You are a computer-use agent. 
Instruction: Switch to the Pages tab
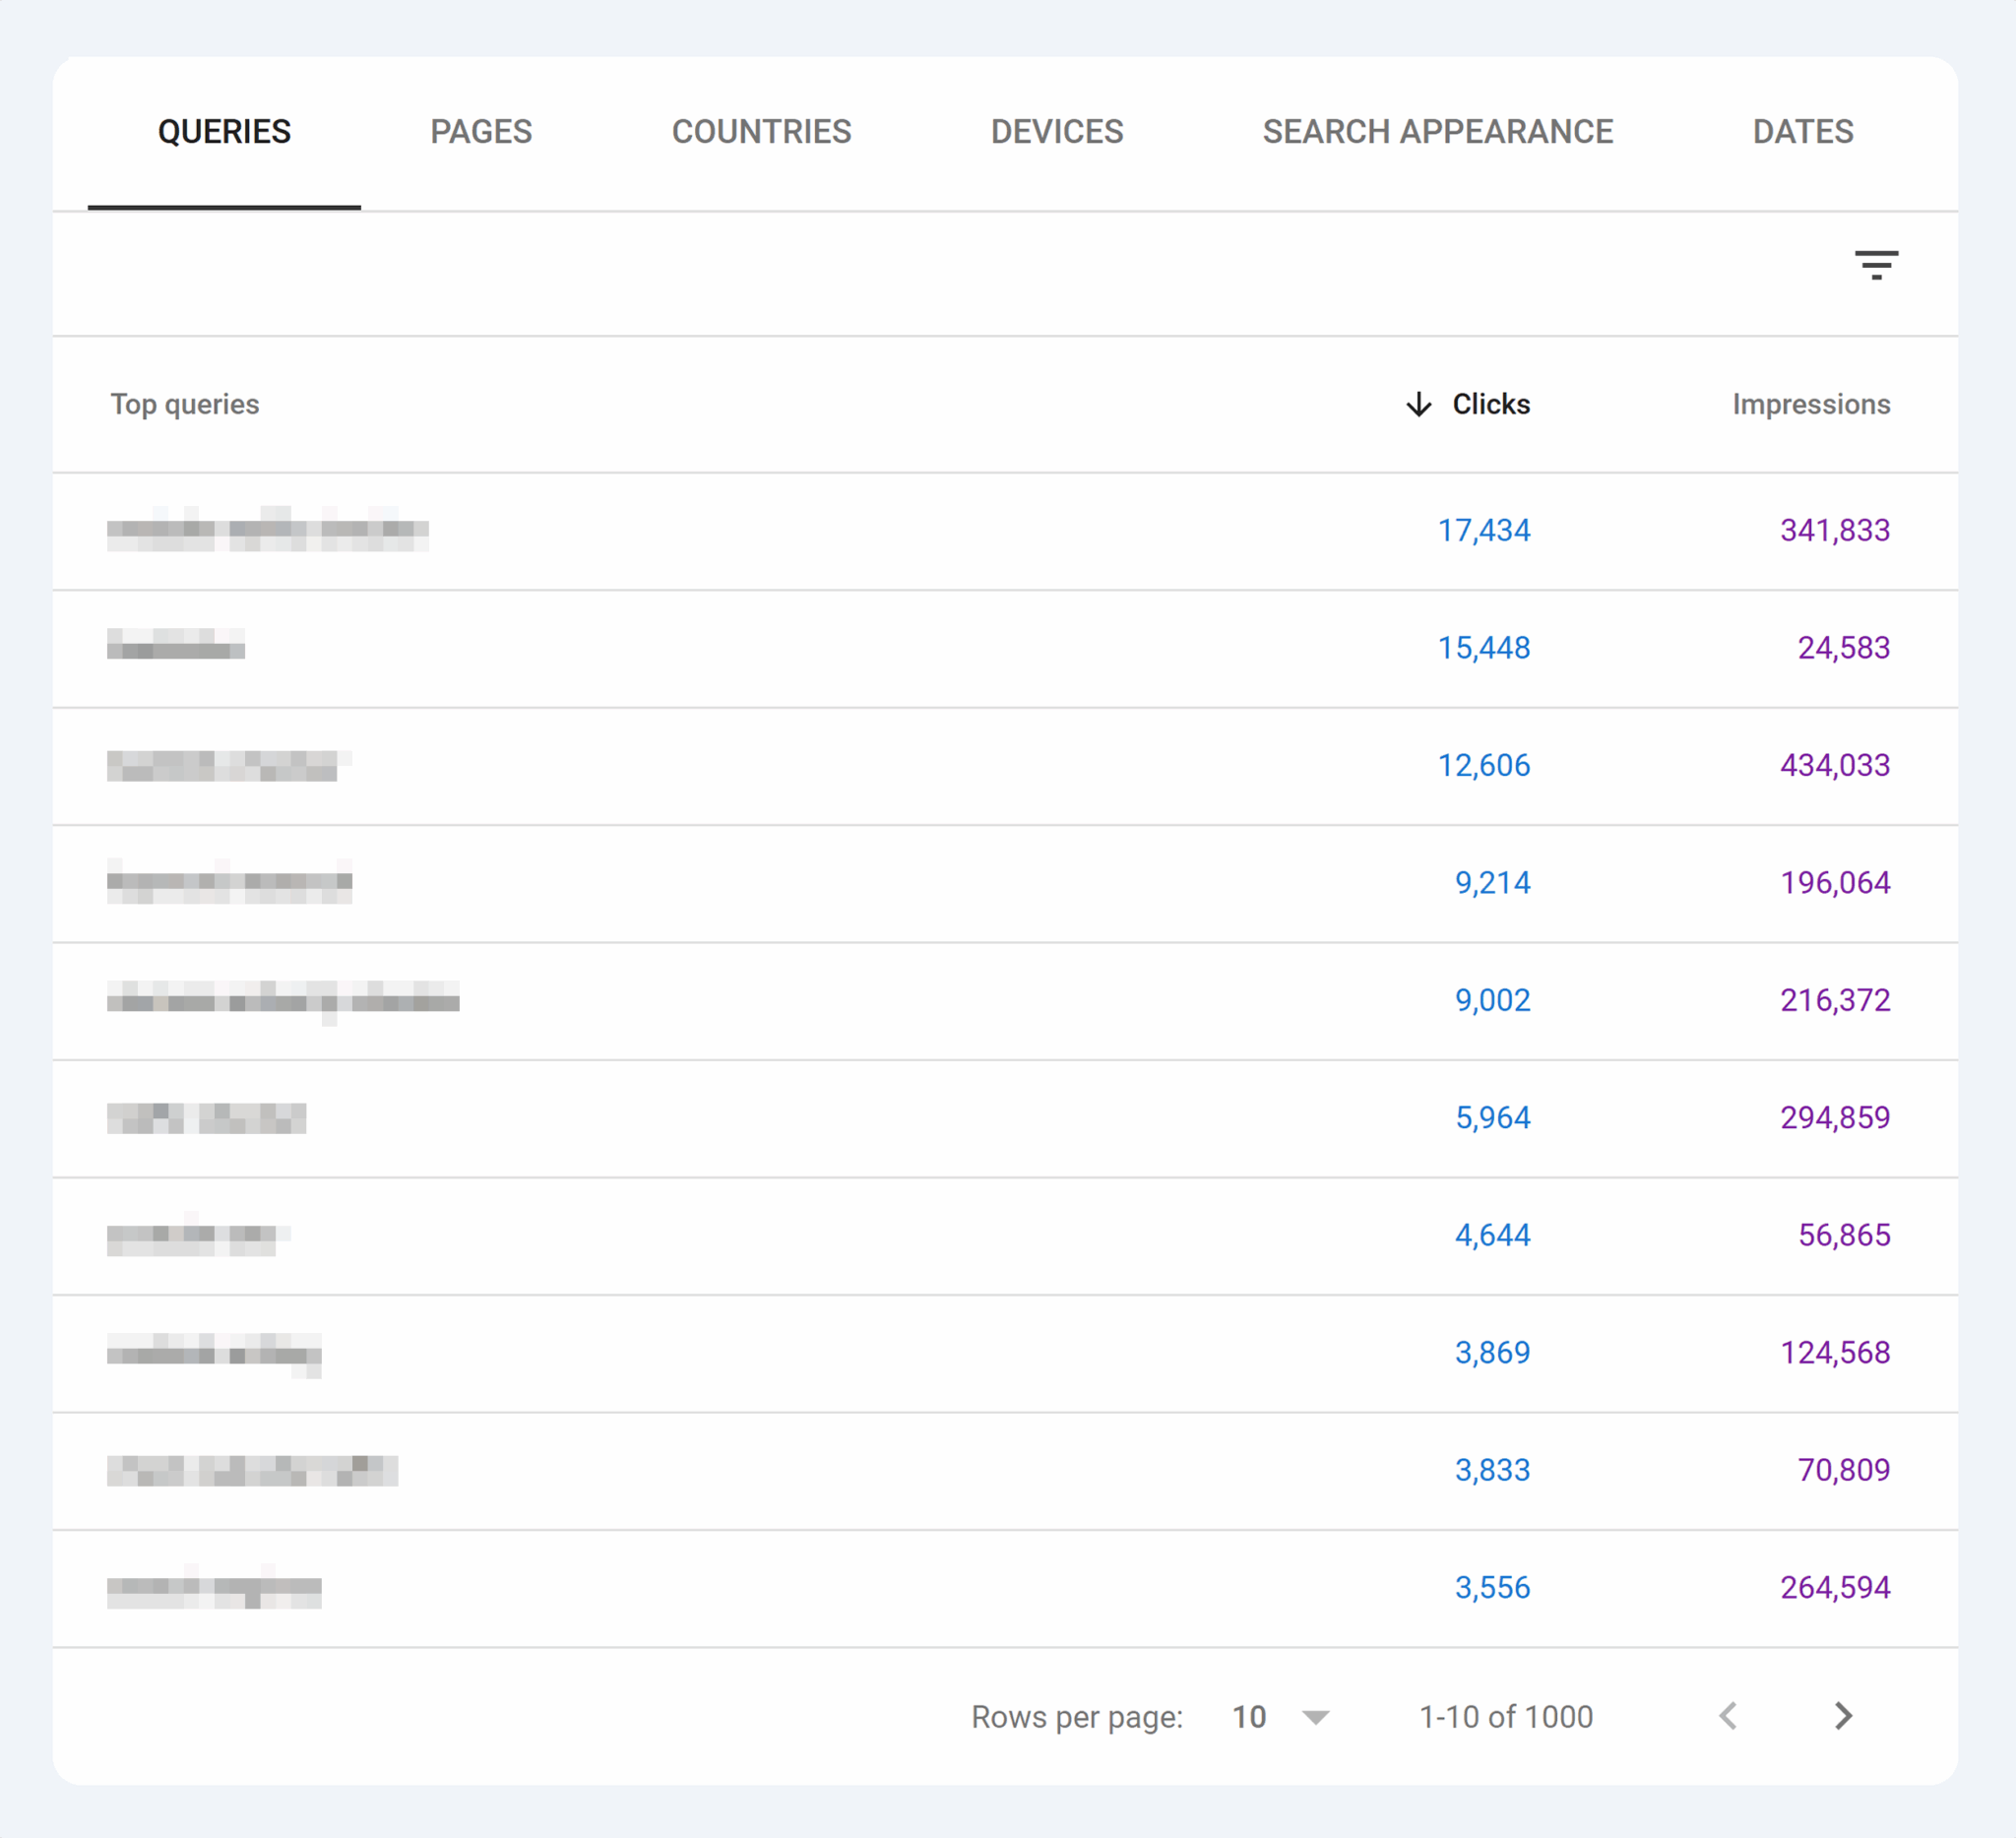(481, 131)
